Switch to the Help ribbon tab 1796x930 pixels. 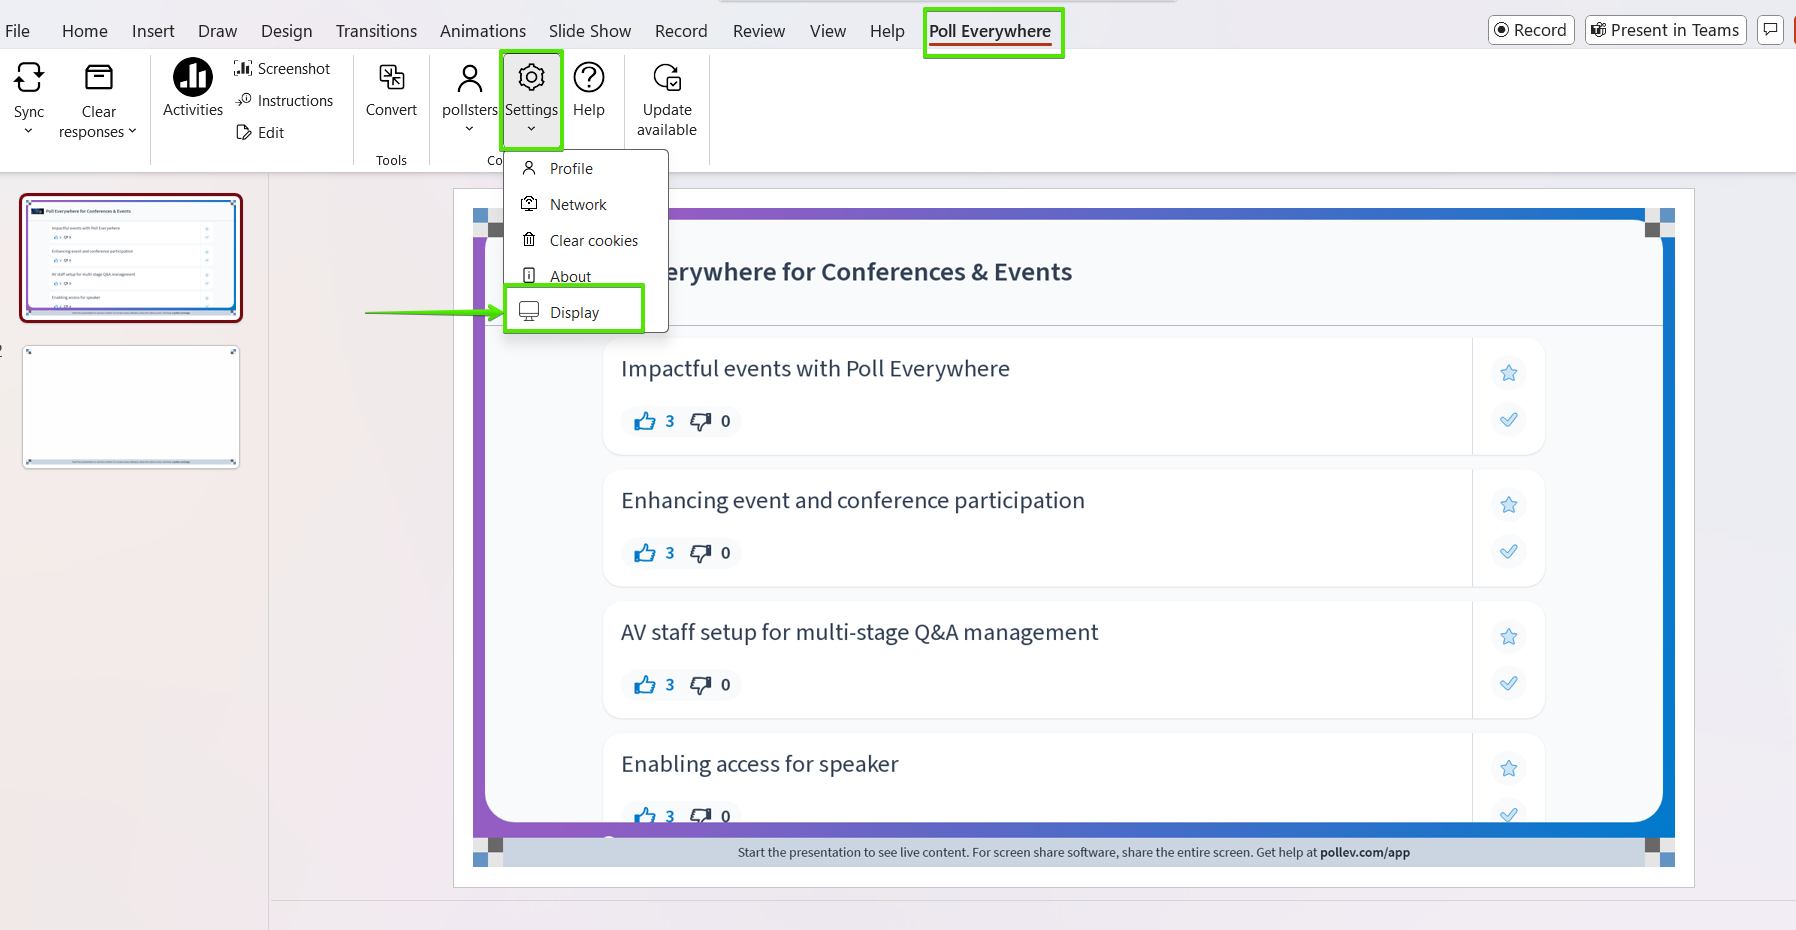pyautogui.click(x=887, y=31)
